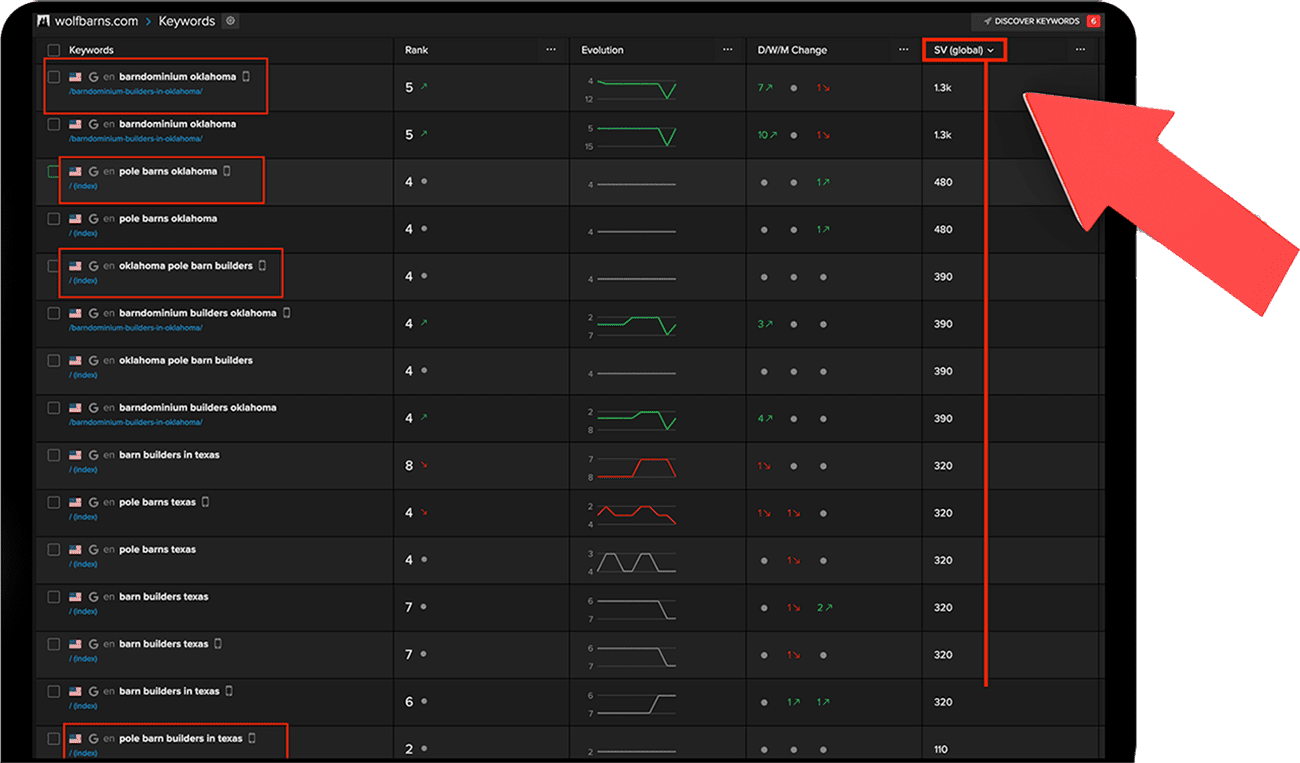This screenshot has width=1300, height=763.
Task: Click the Discover Keywords button
Action: pyautogui.click(x=1031, y=21)
